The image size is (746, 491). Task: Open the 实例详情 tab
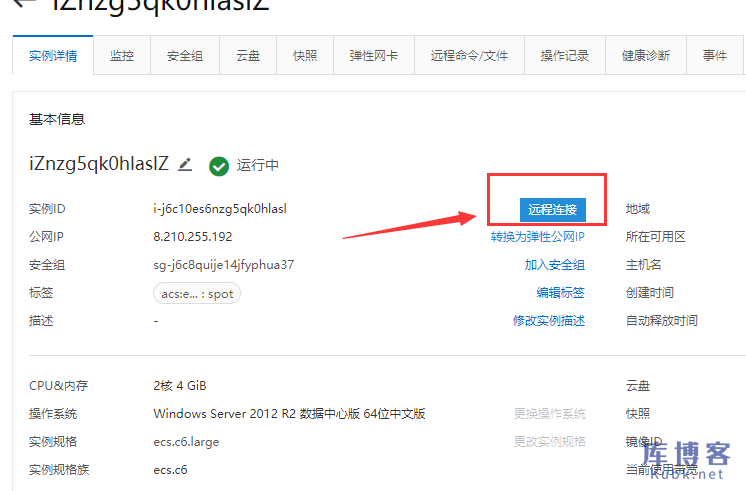coord(53,55)
